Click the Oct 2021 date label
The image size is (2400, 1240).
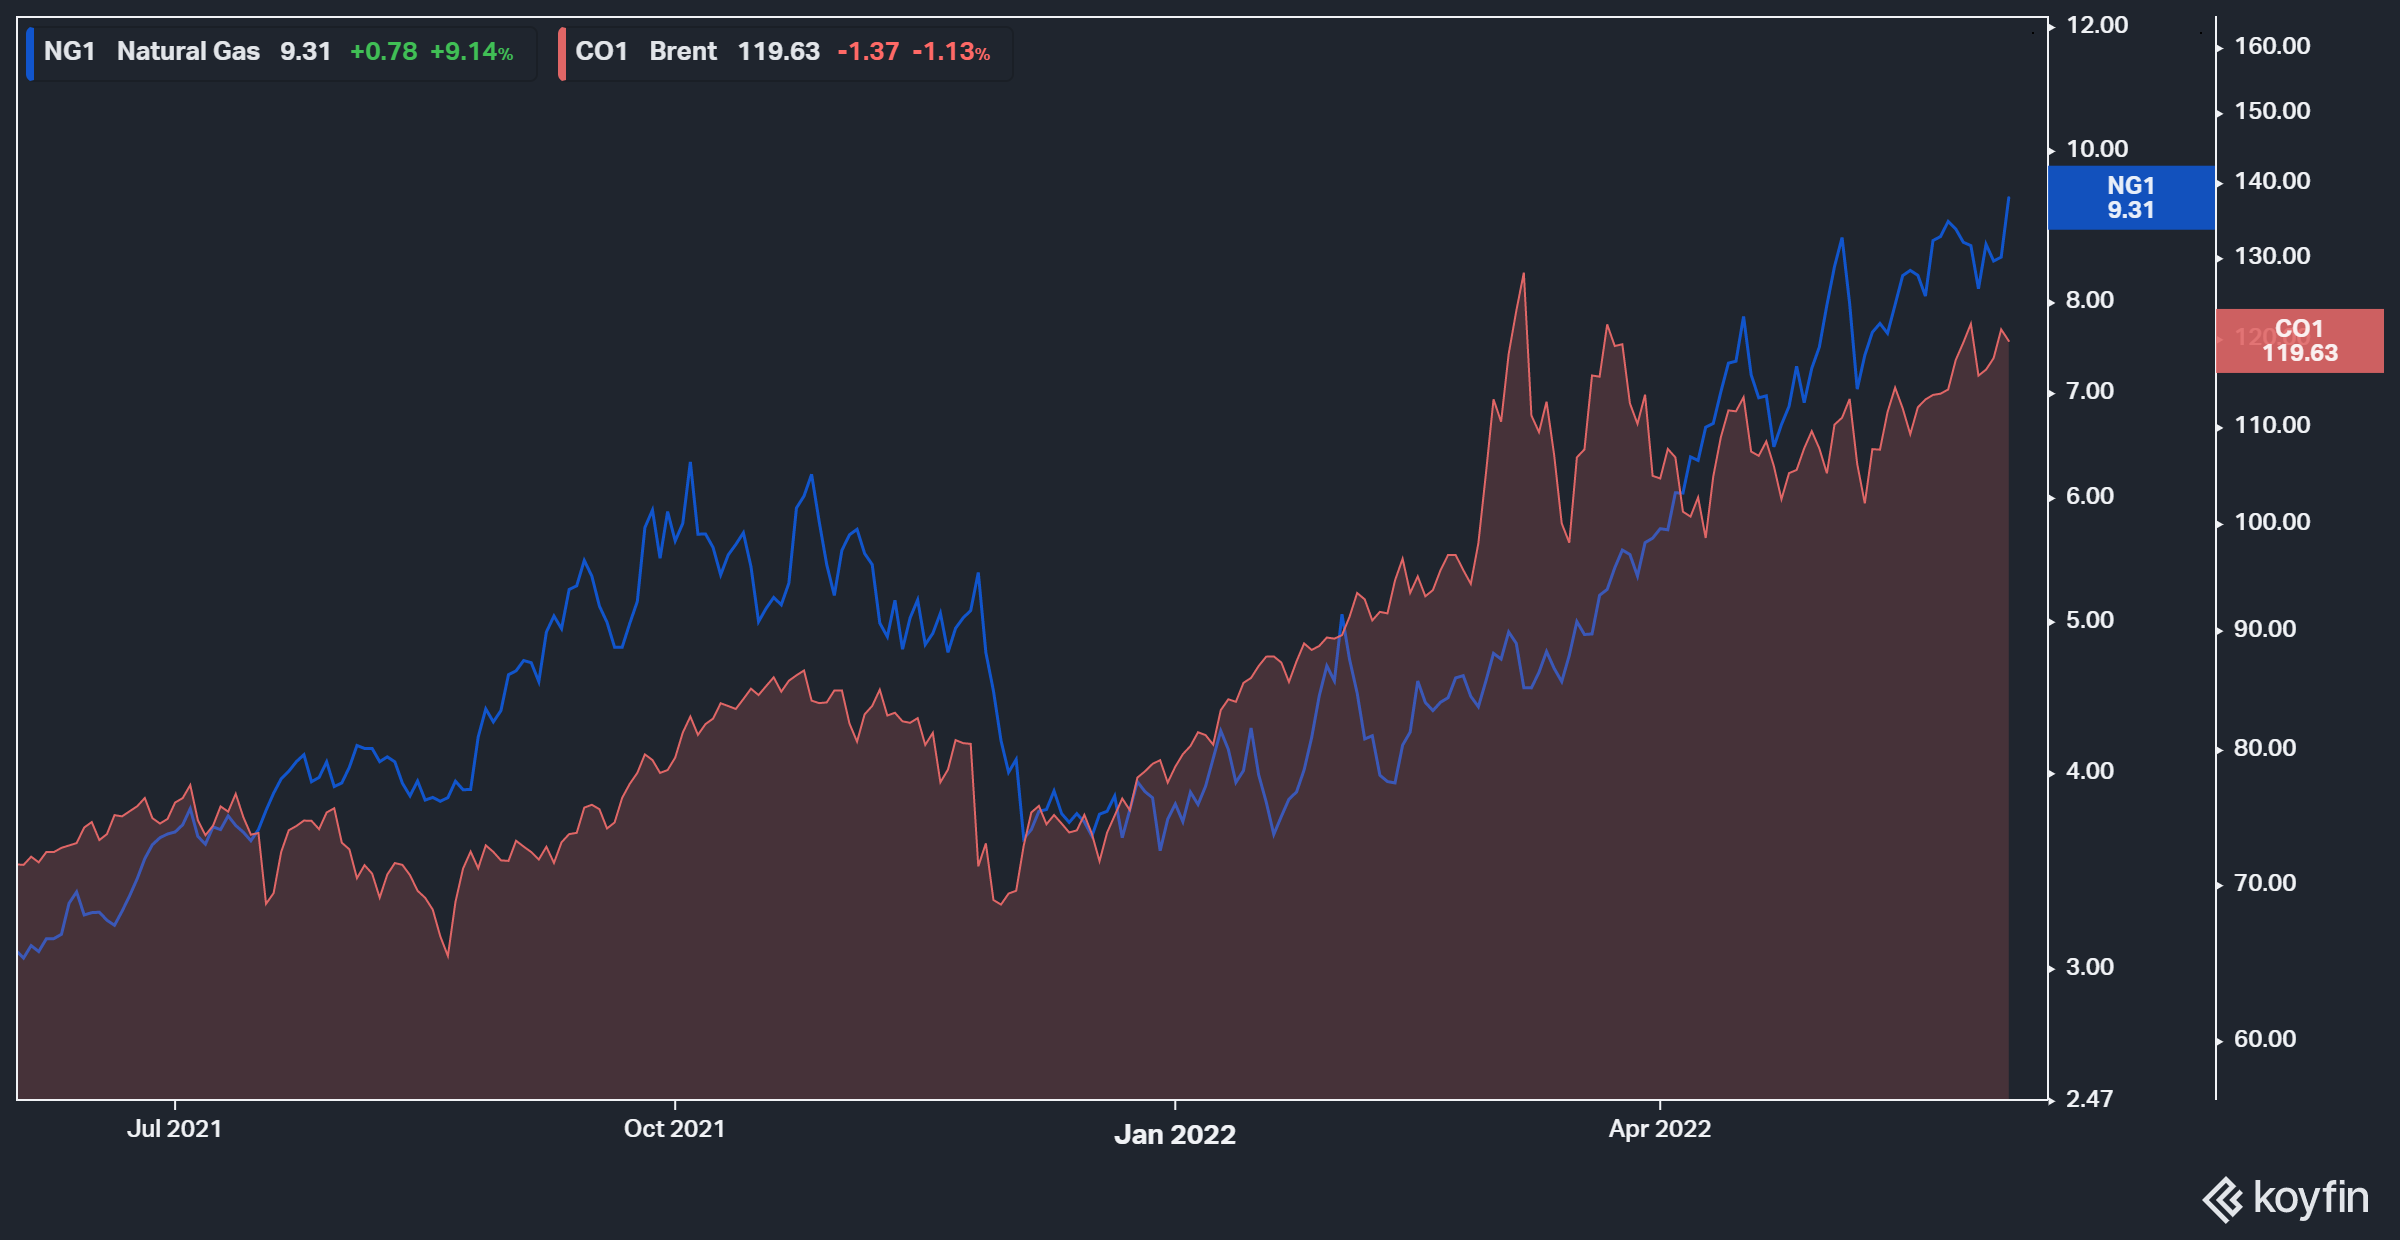coord(674,1129)
